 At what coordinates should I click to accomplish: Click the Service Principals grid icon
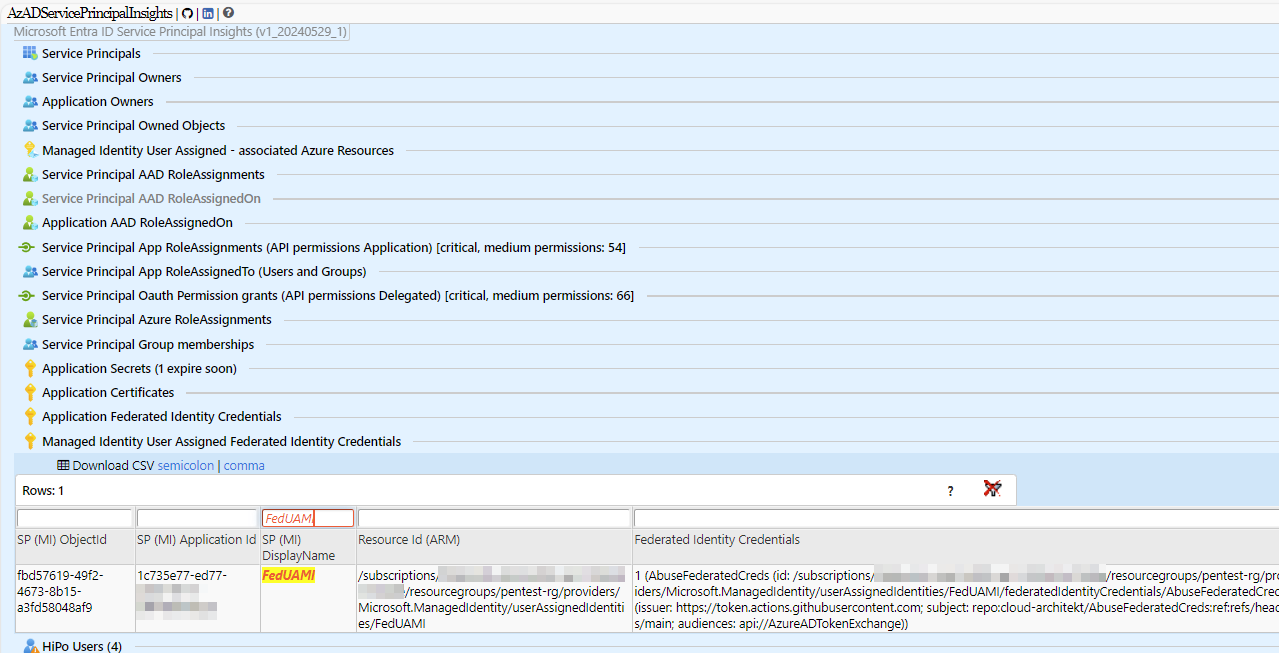(x=30, y=53)
